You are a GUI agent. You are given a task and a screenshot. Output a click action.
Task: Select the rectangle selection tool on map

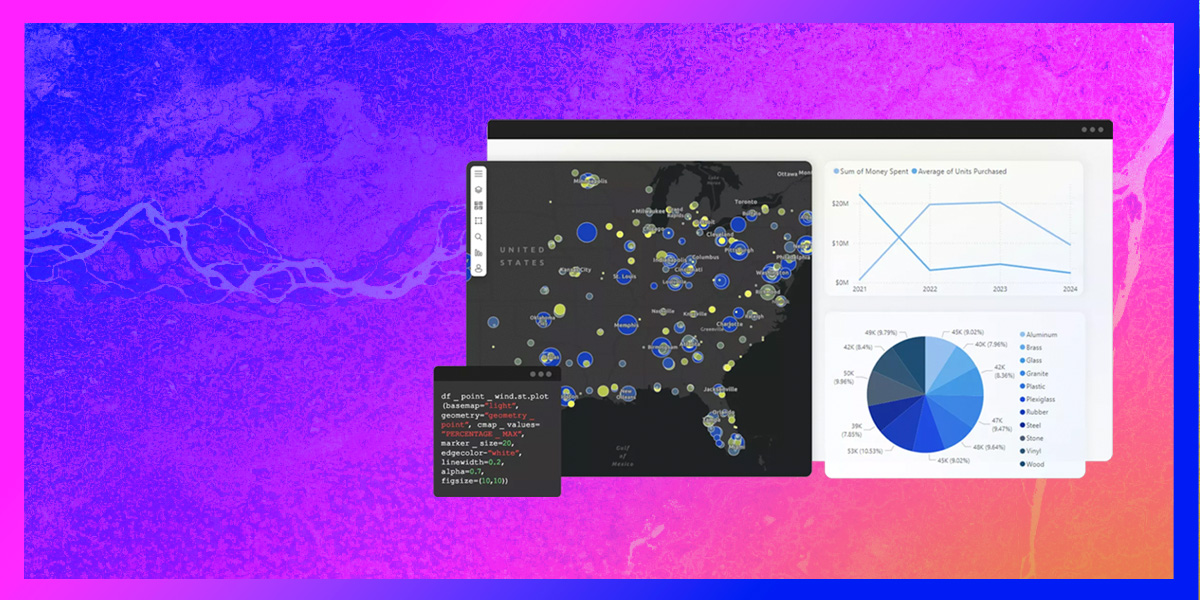coord(479,221)
